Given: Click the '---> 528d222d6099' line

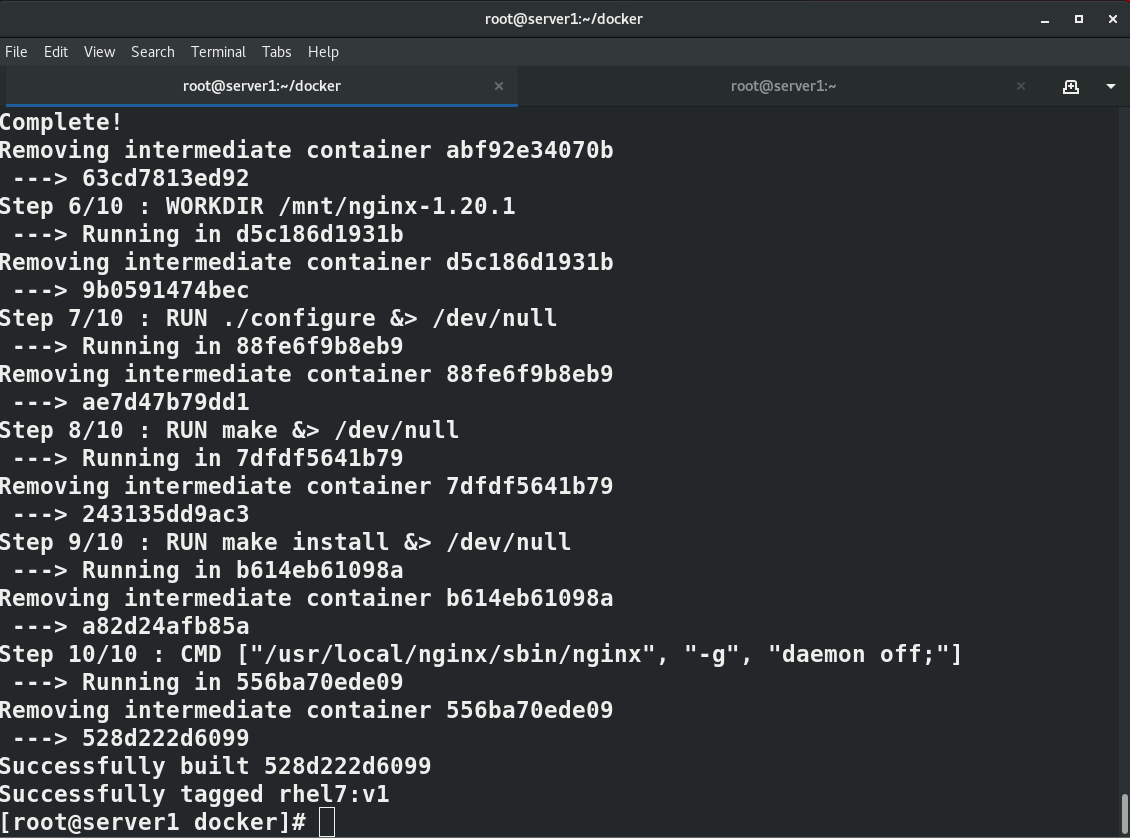Looking at the screenshot, I should [x=131, y=739].
